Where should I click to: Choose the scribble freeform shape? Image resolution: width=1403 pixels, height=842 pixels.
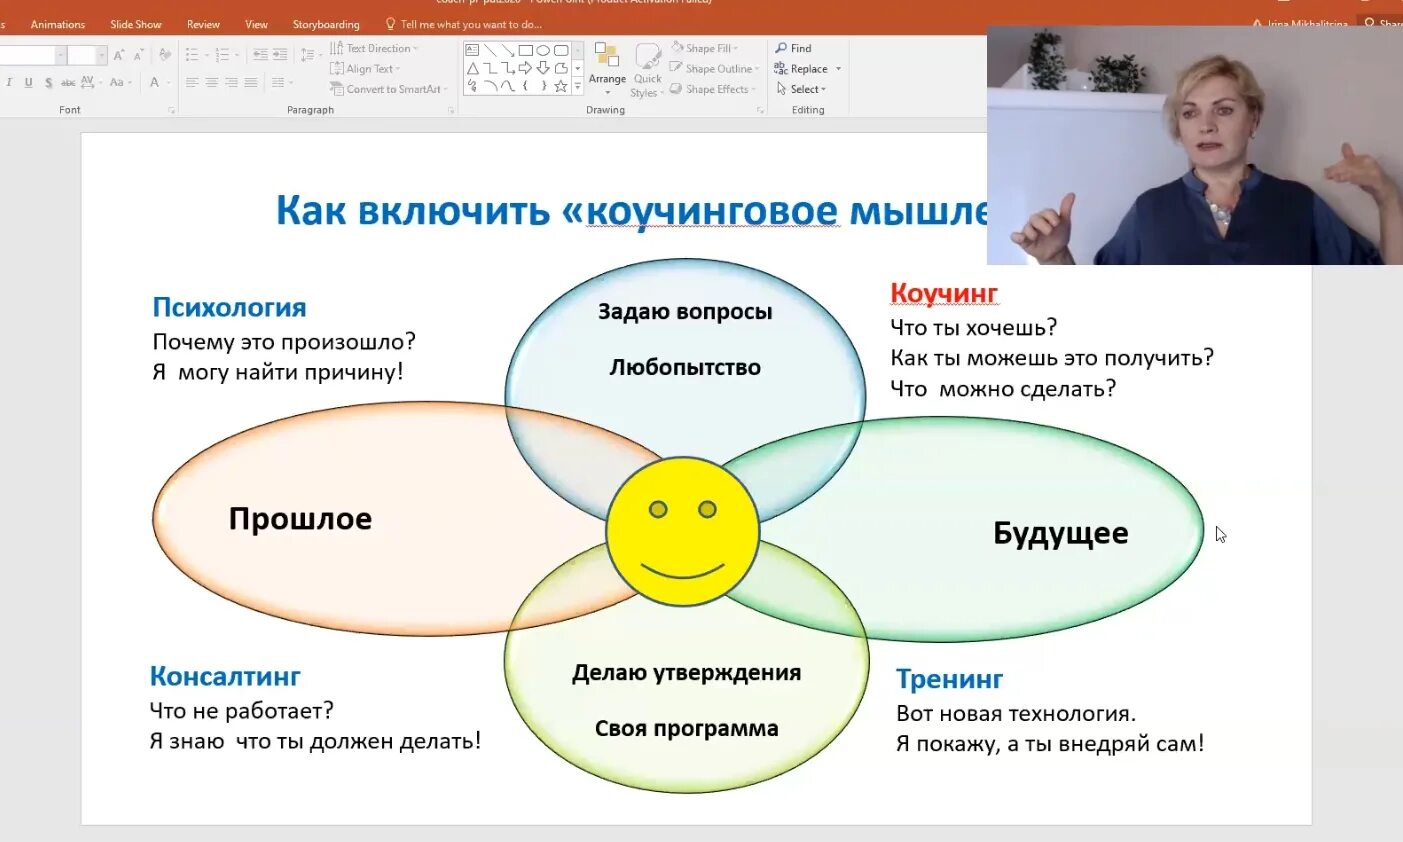(x=472, y=86)
